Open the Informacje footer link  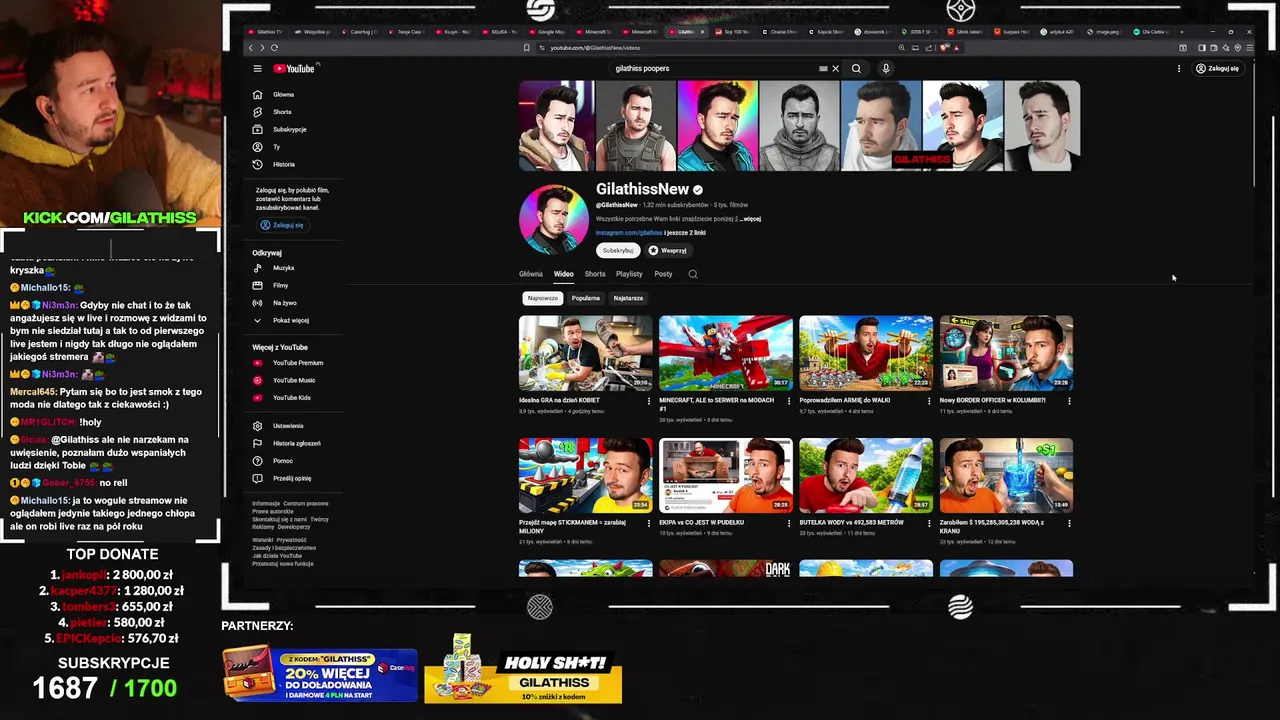[266, 504]
